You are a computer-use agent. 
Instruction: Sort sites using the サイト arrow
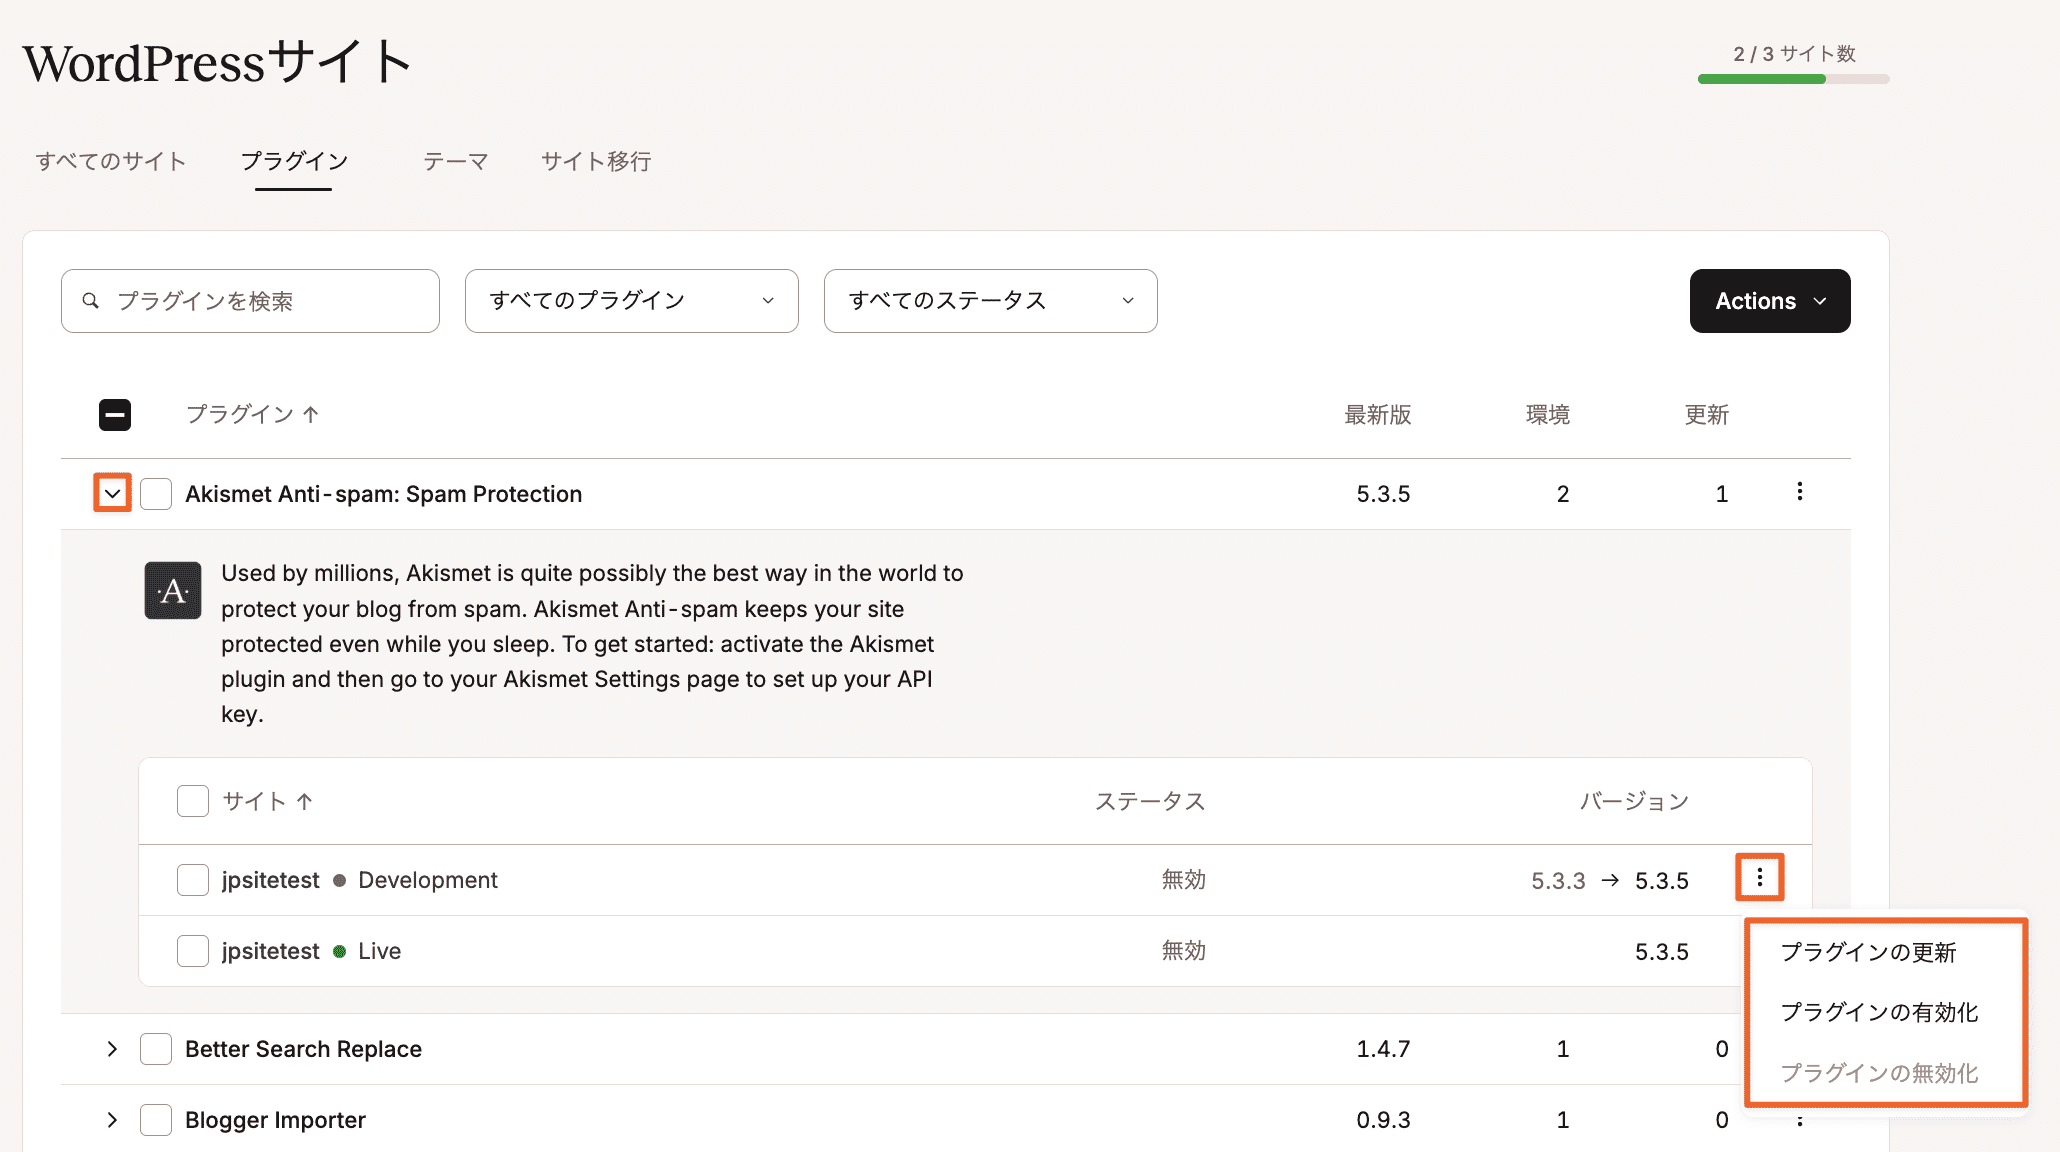point(305,801)
